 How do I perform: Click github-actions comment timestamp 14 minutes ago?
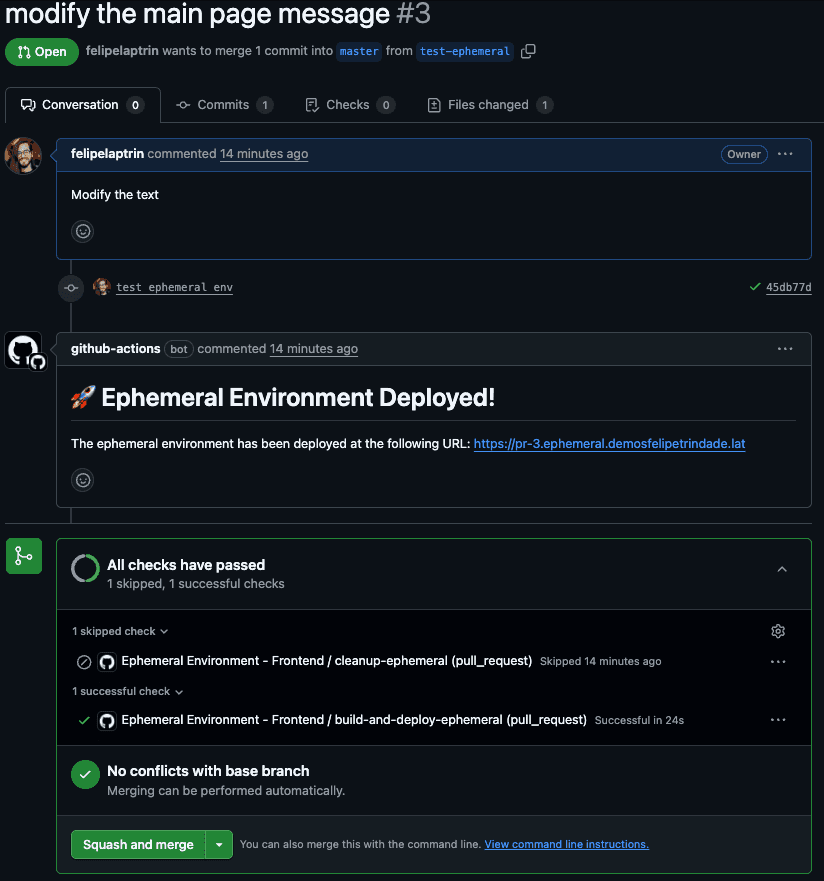point(313,349)
